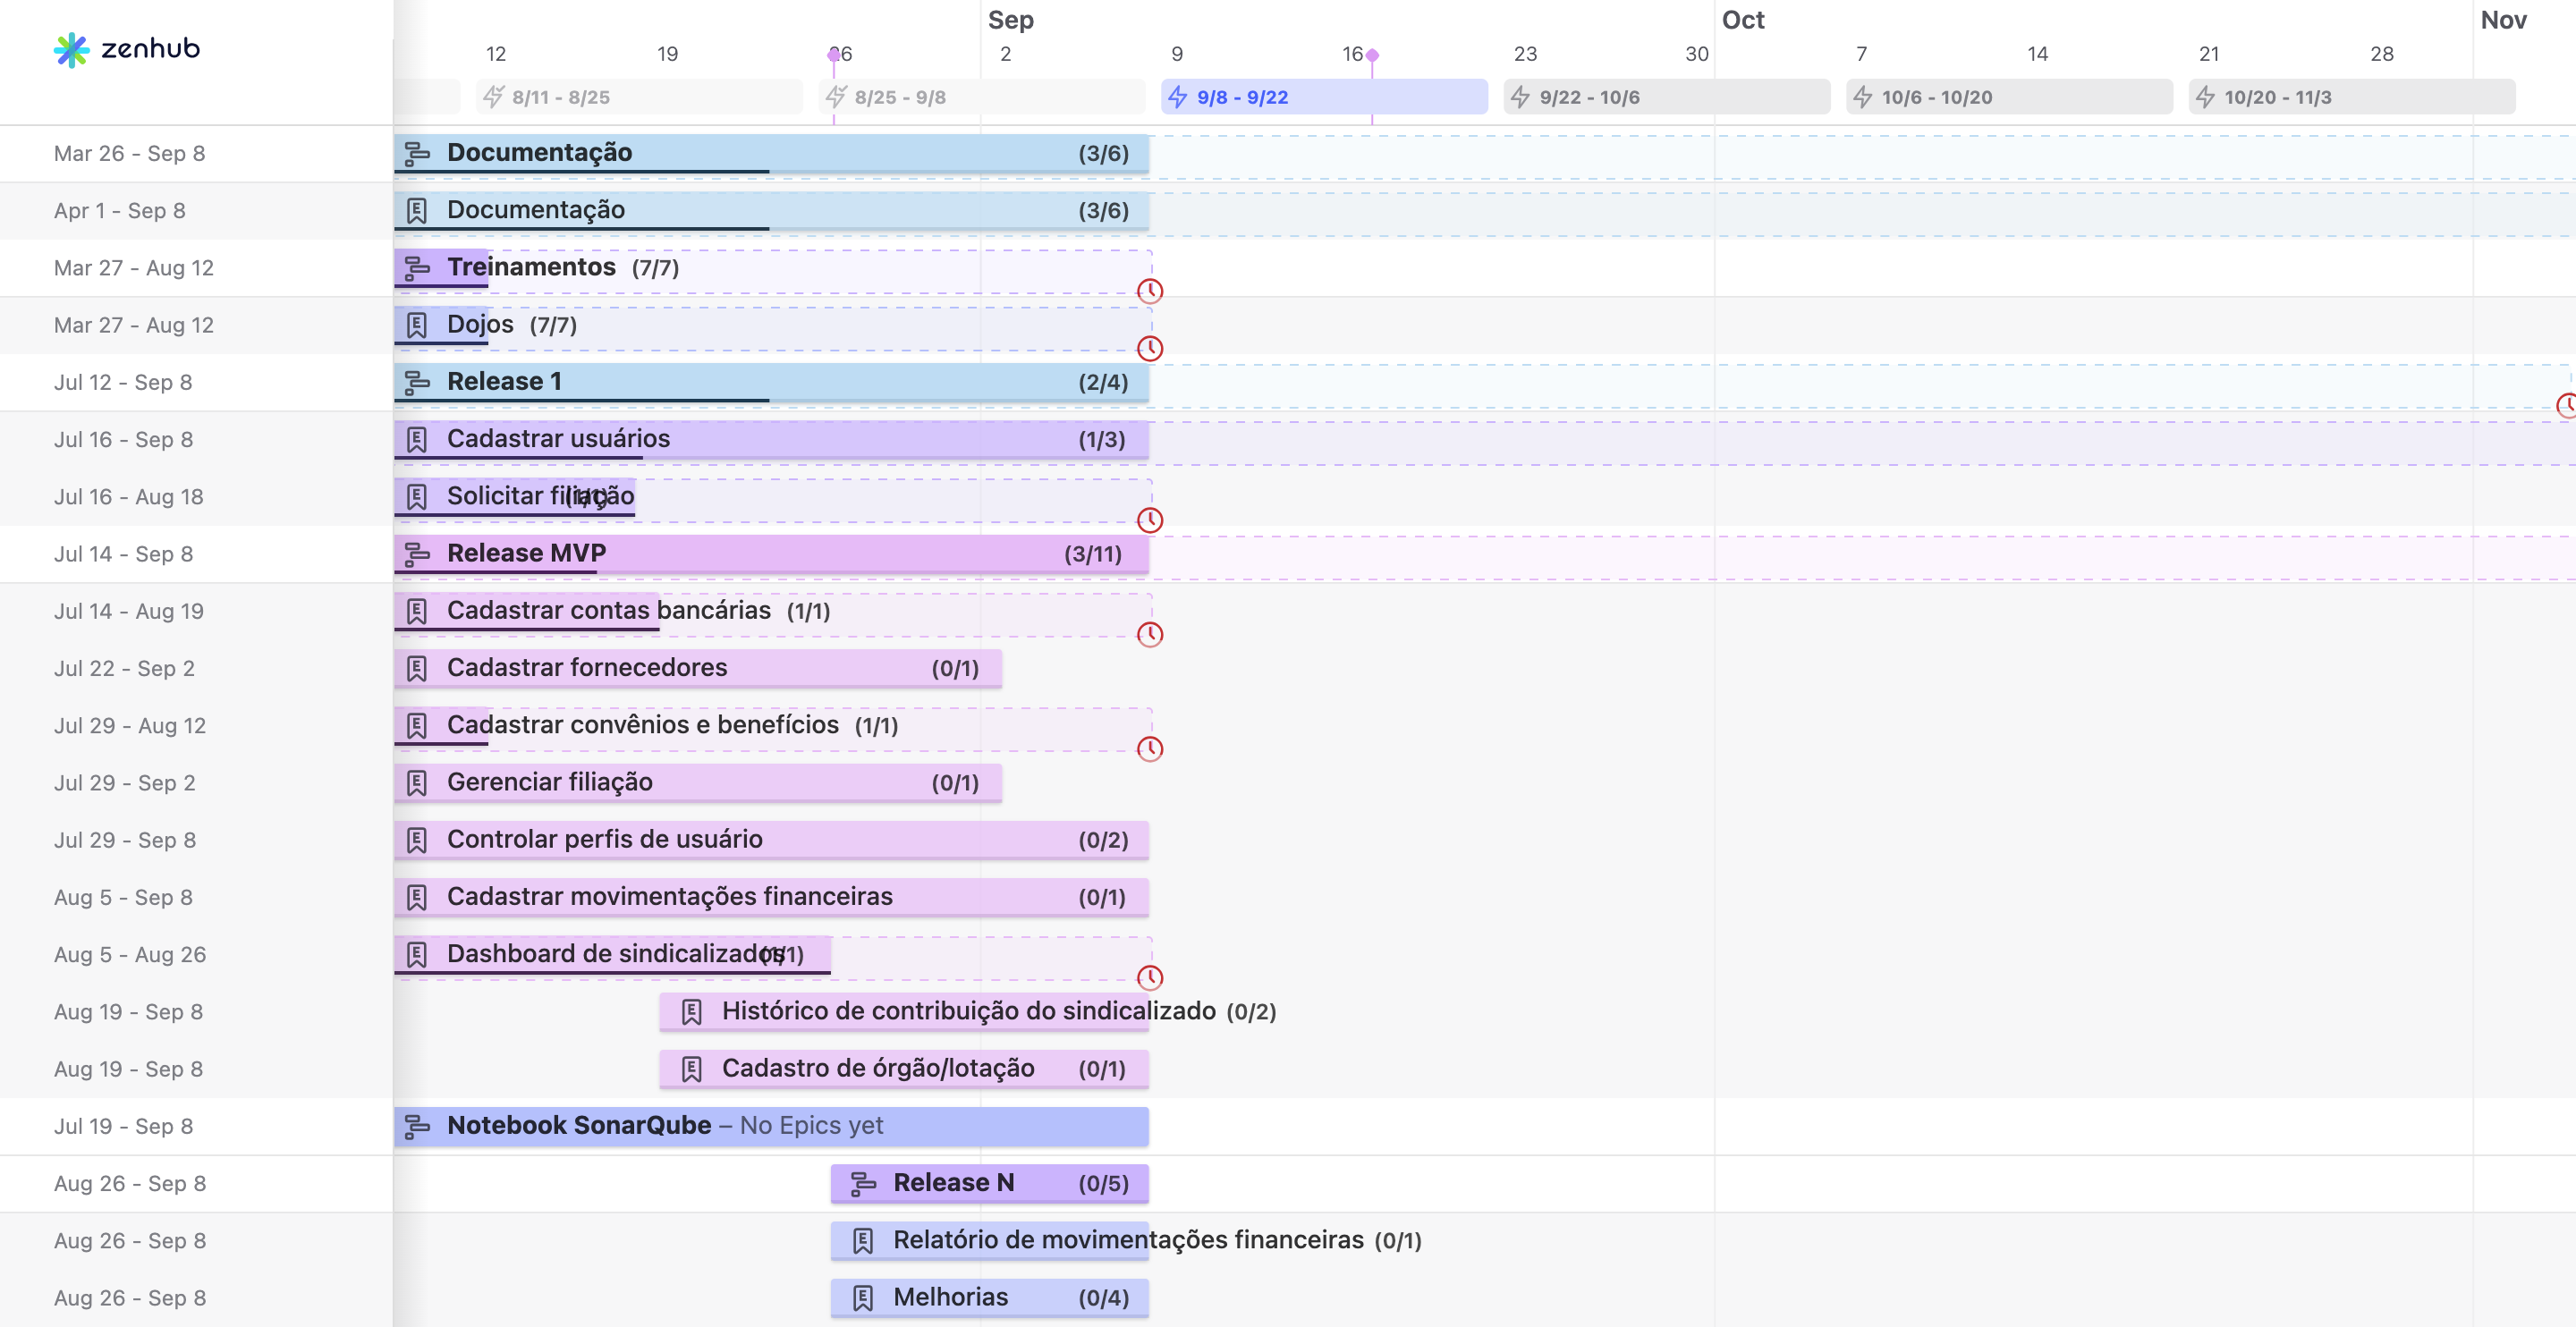Click the epic icon on Dojos bar
Viewport: 2576px width, 1327px height.
pyautogui.click(x=417, y=325)
